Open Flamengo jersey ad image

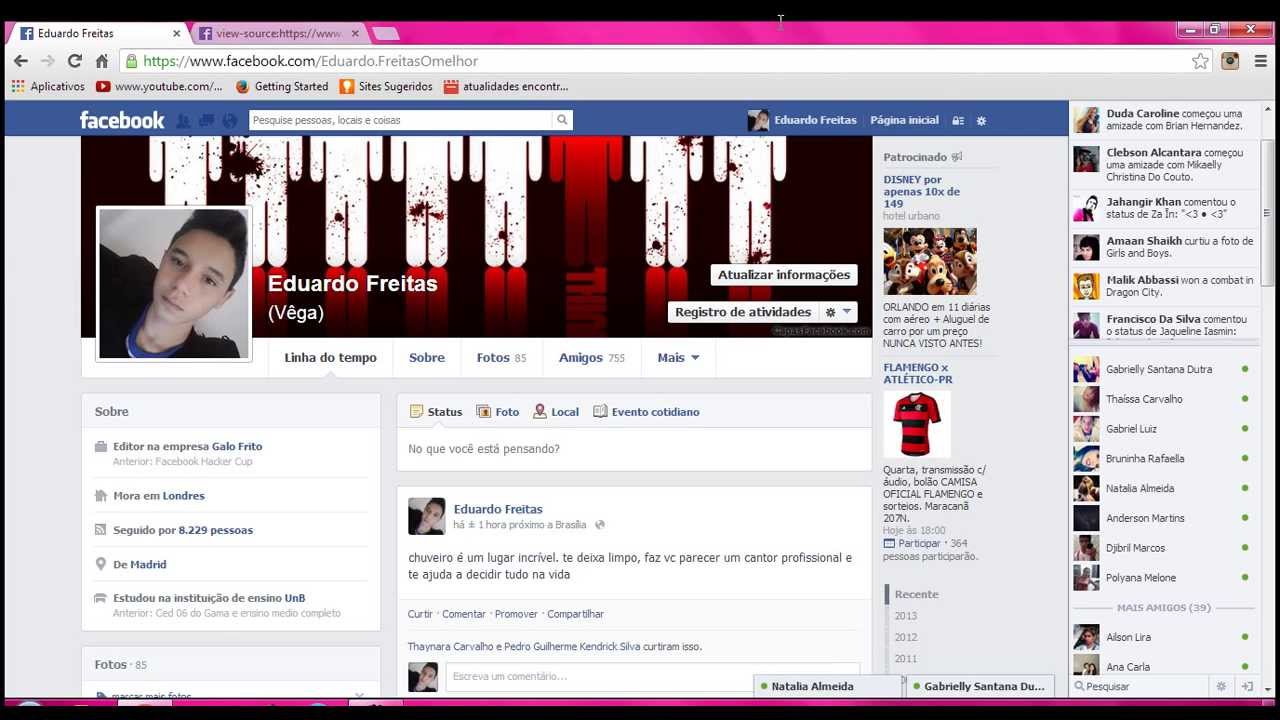[917, 424]
